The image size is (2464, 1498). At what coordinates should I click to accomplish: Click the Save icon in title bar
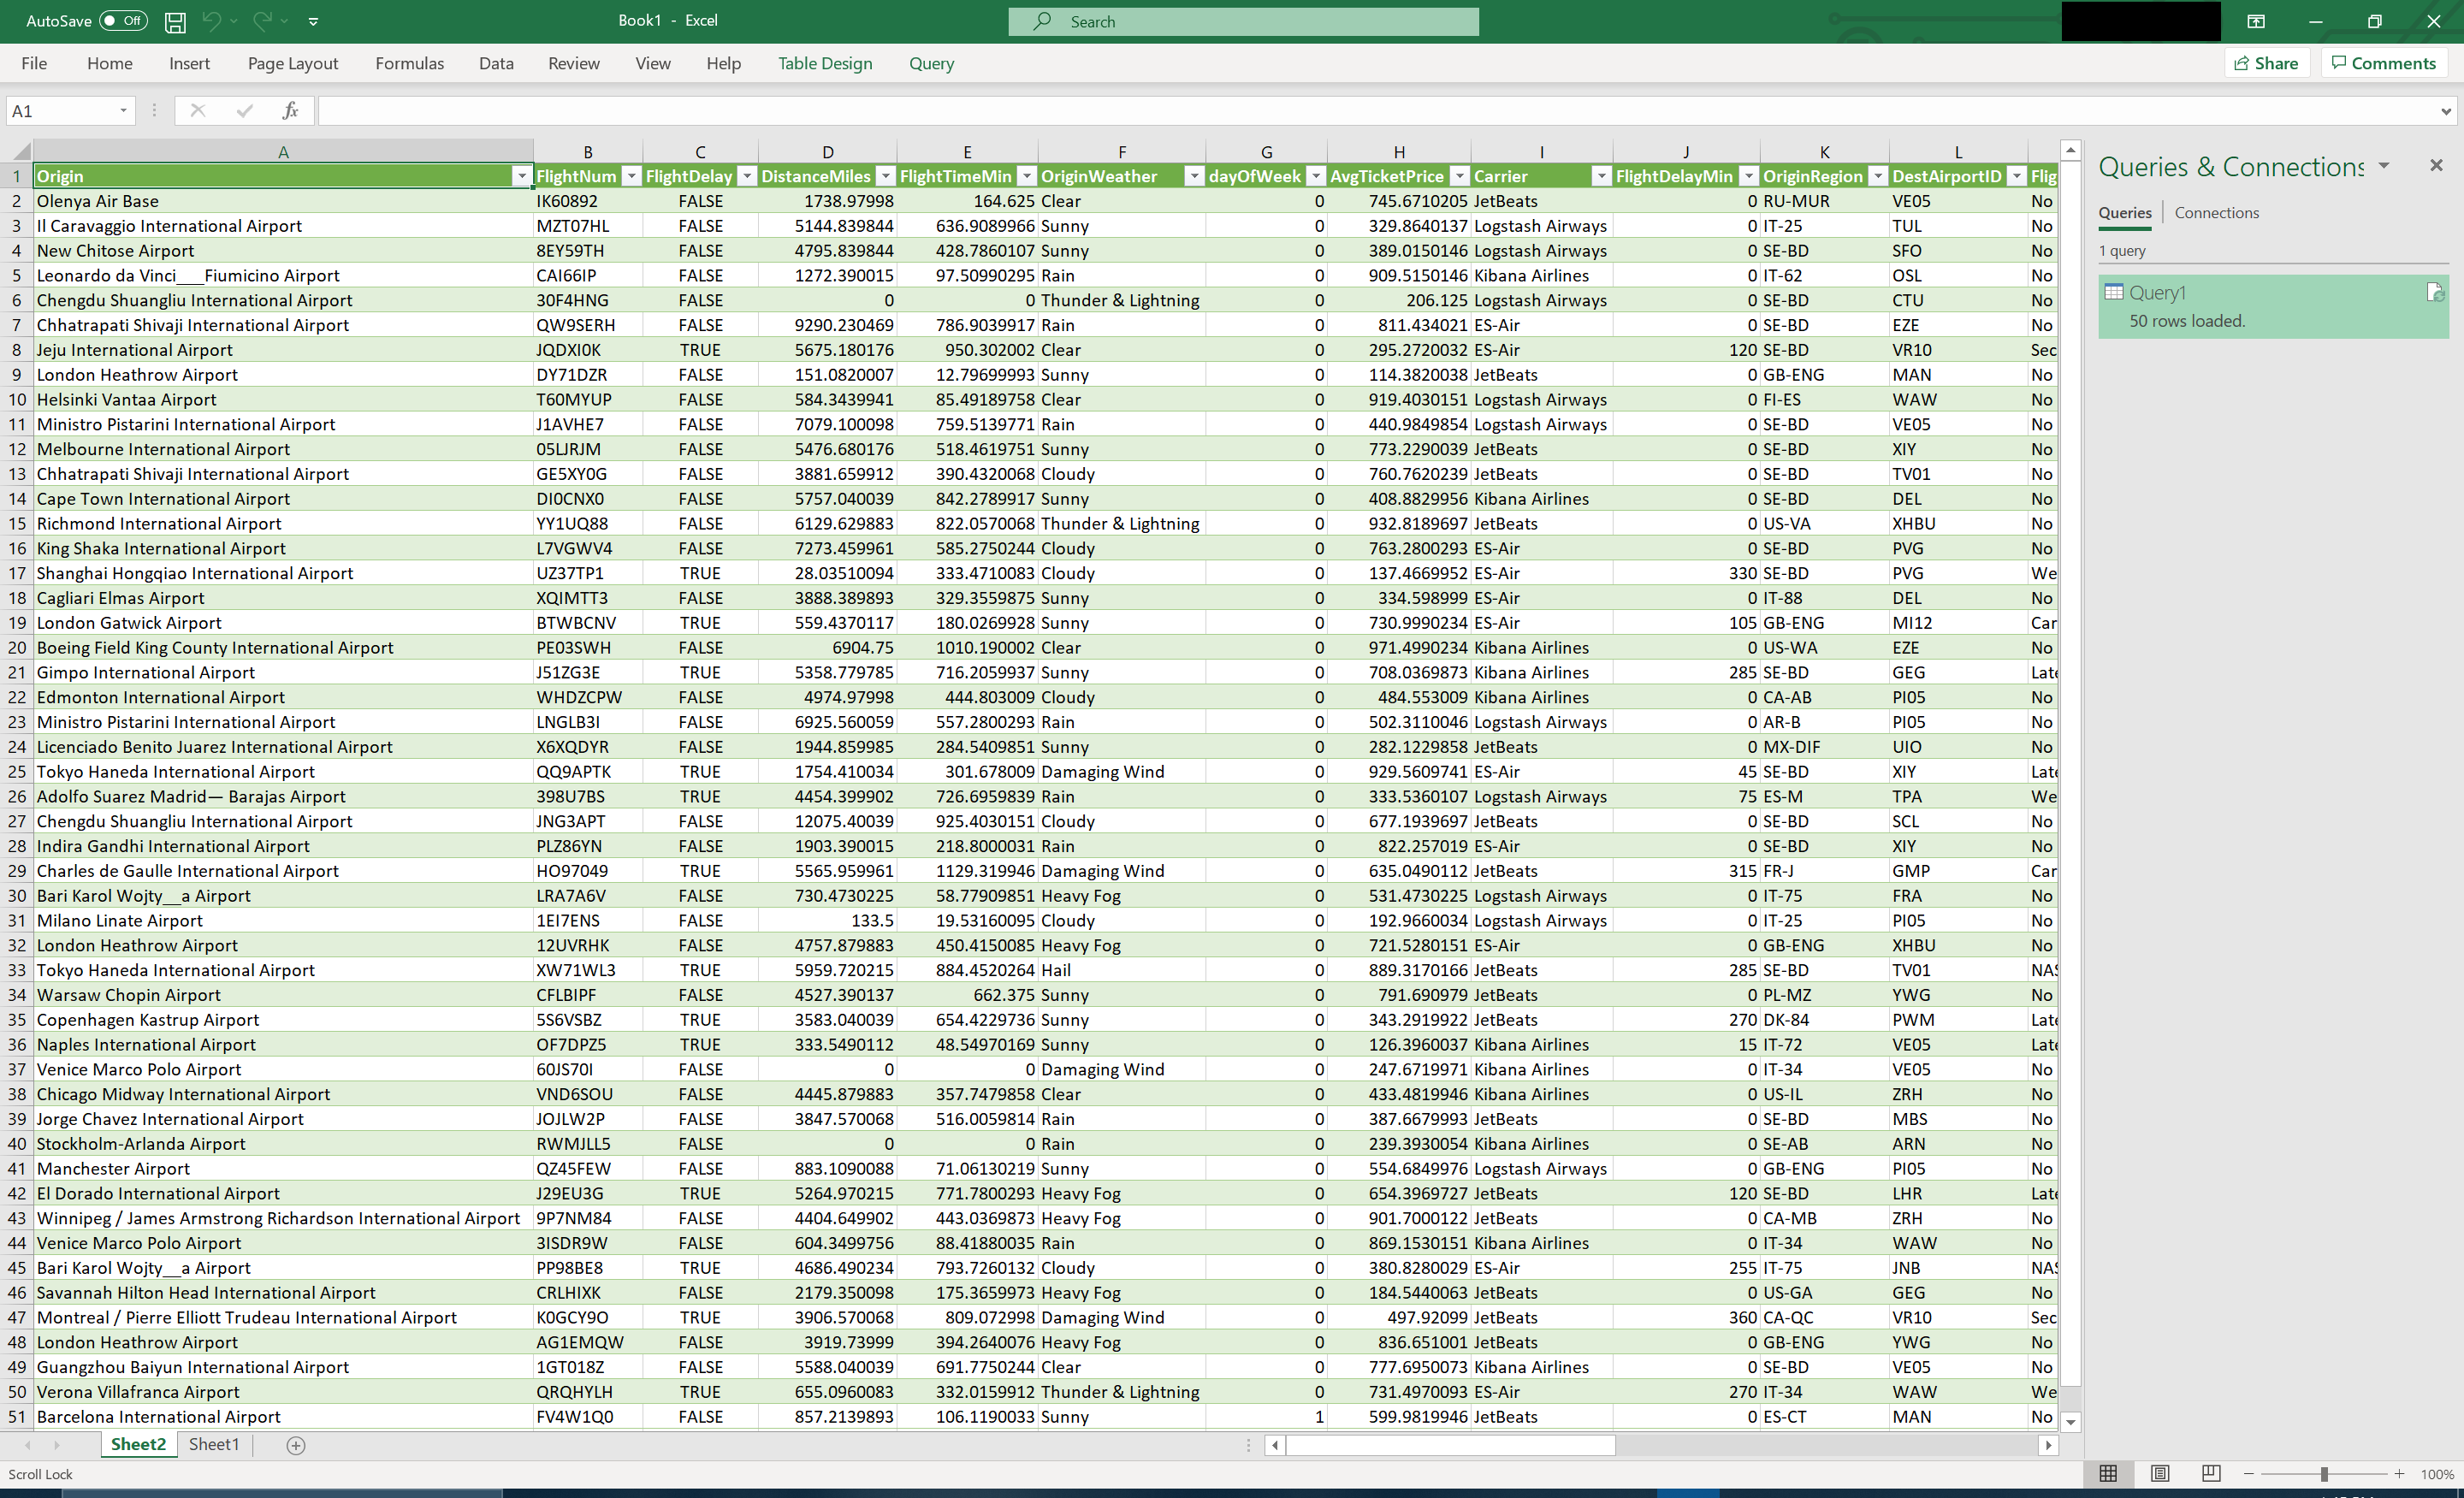[175, 21]
